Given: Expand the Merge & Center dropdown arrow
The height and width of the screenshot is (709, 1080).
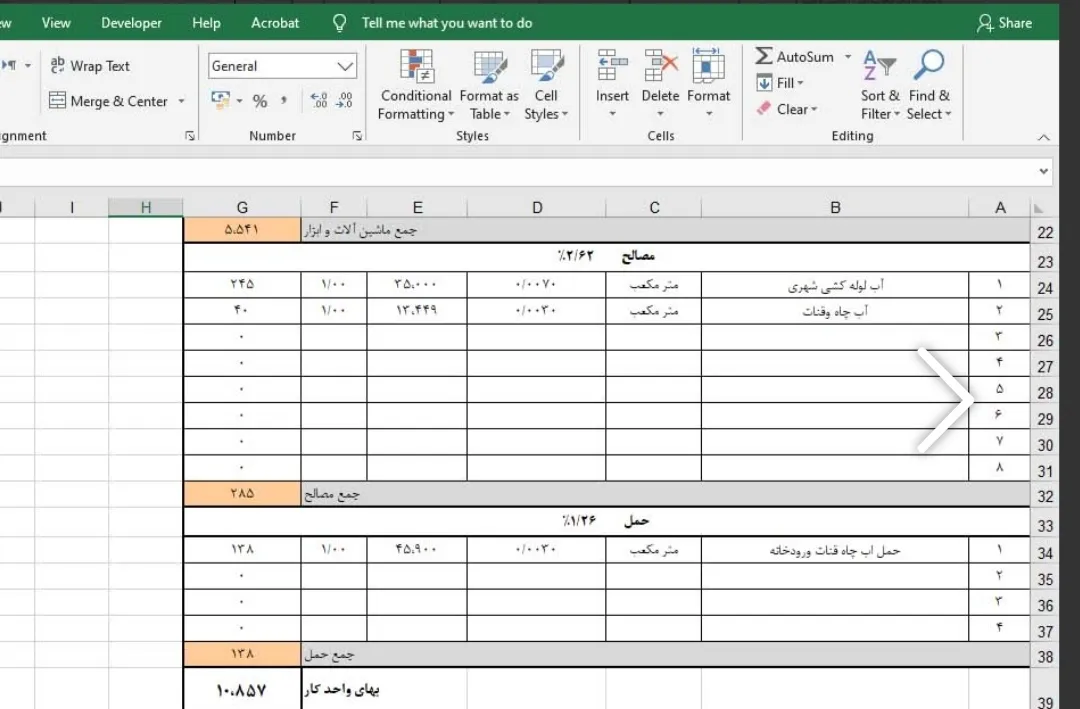Looking at the screenshot, I should click(x=181, y=101).
